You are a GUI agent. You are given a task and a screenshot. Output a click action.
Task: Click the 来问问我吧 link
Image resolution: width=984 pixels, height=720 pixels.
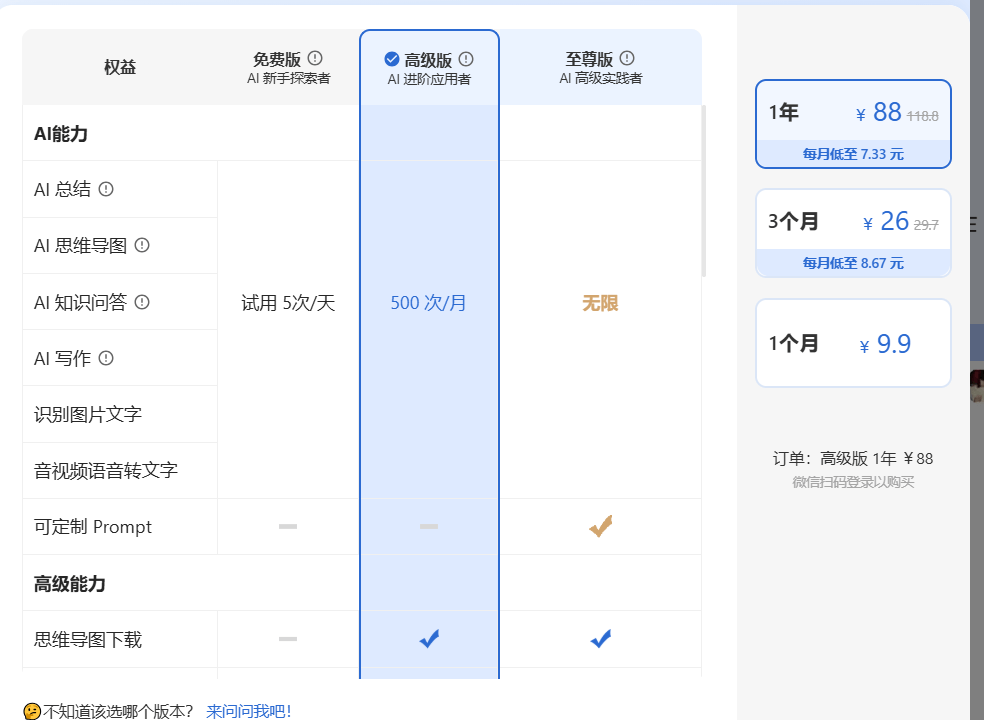click(x=247, y=709)
